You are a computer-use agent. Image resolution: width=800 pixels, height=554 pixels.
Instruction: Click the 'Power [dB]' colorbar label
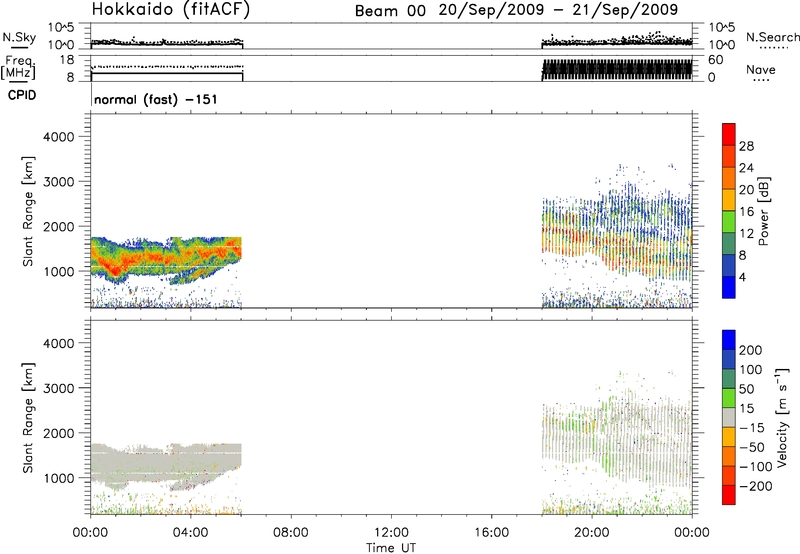[x=763, y=211]
